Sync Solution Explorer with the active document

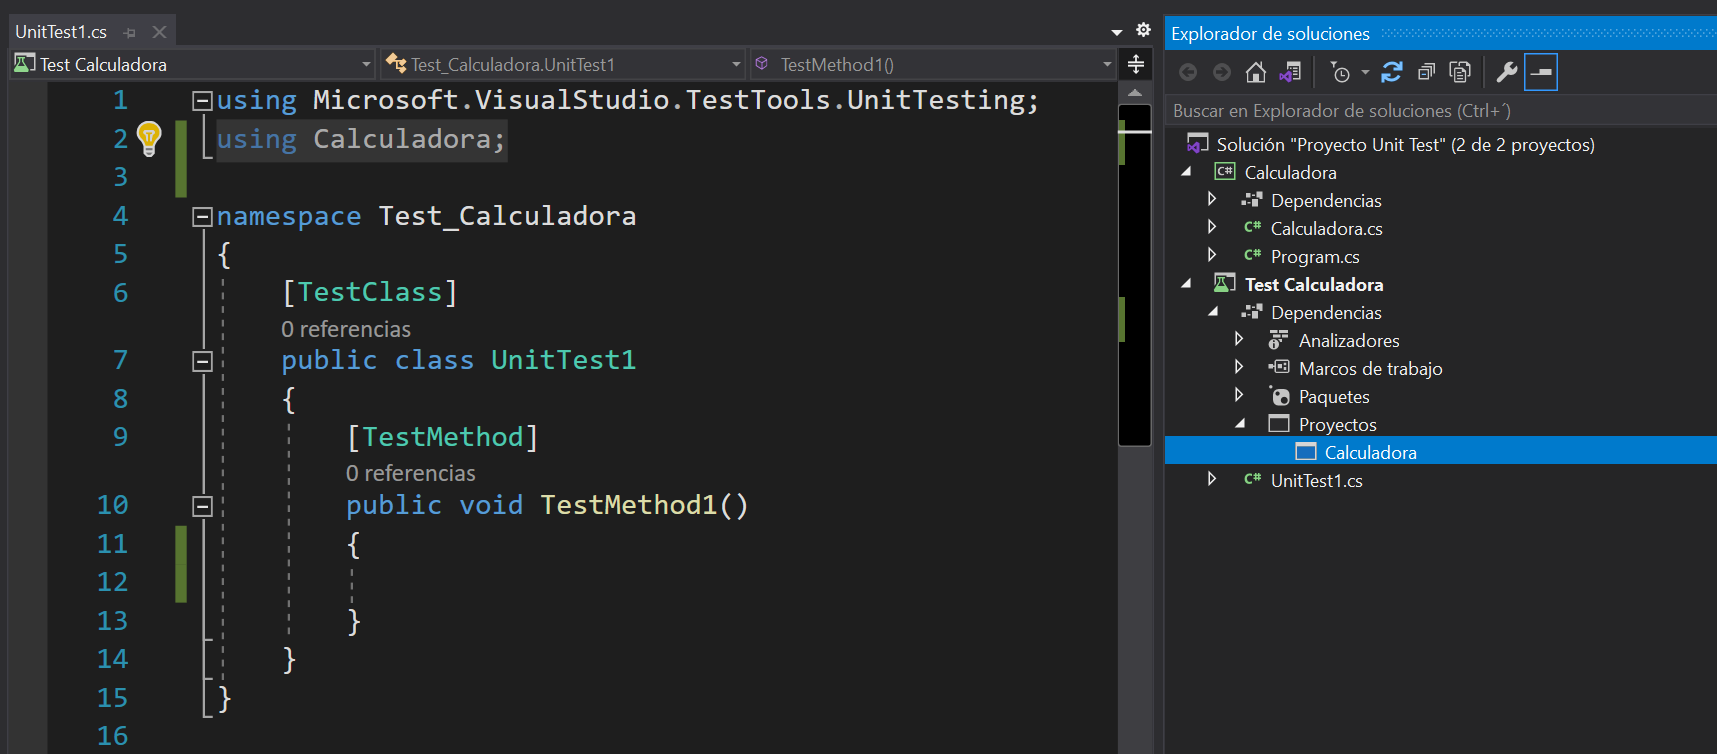tap(1392, 72)
